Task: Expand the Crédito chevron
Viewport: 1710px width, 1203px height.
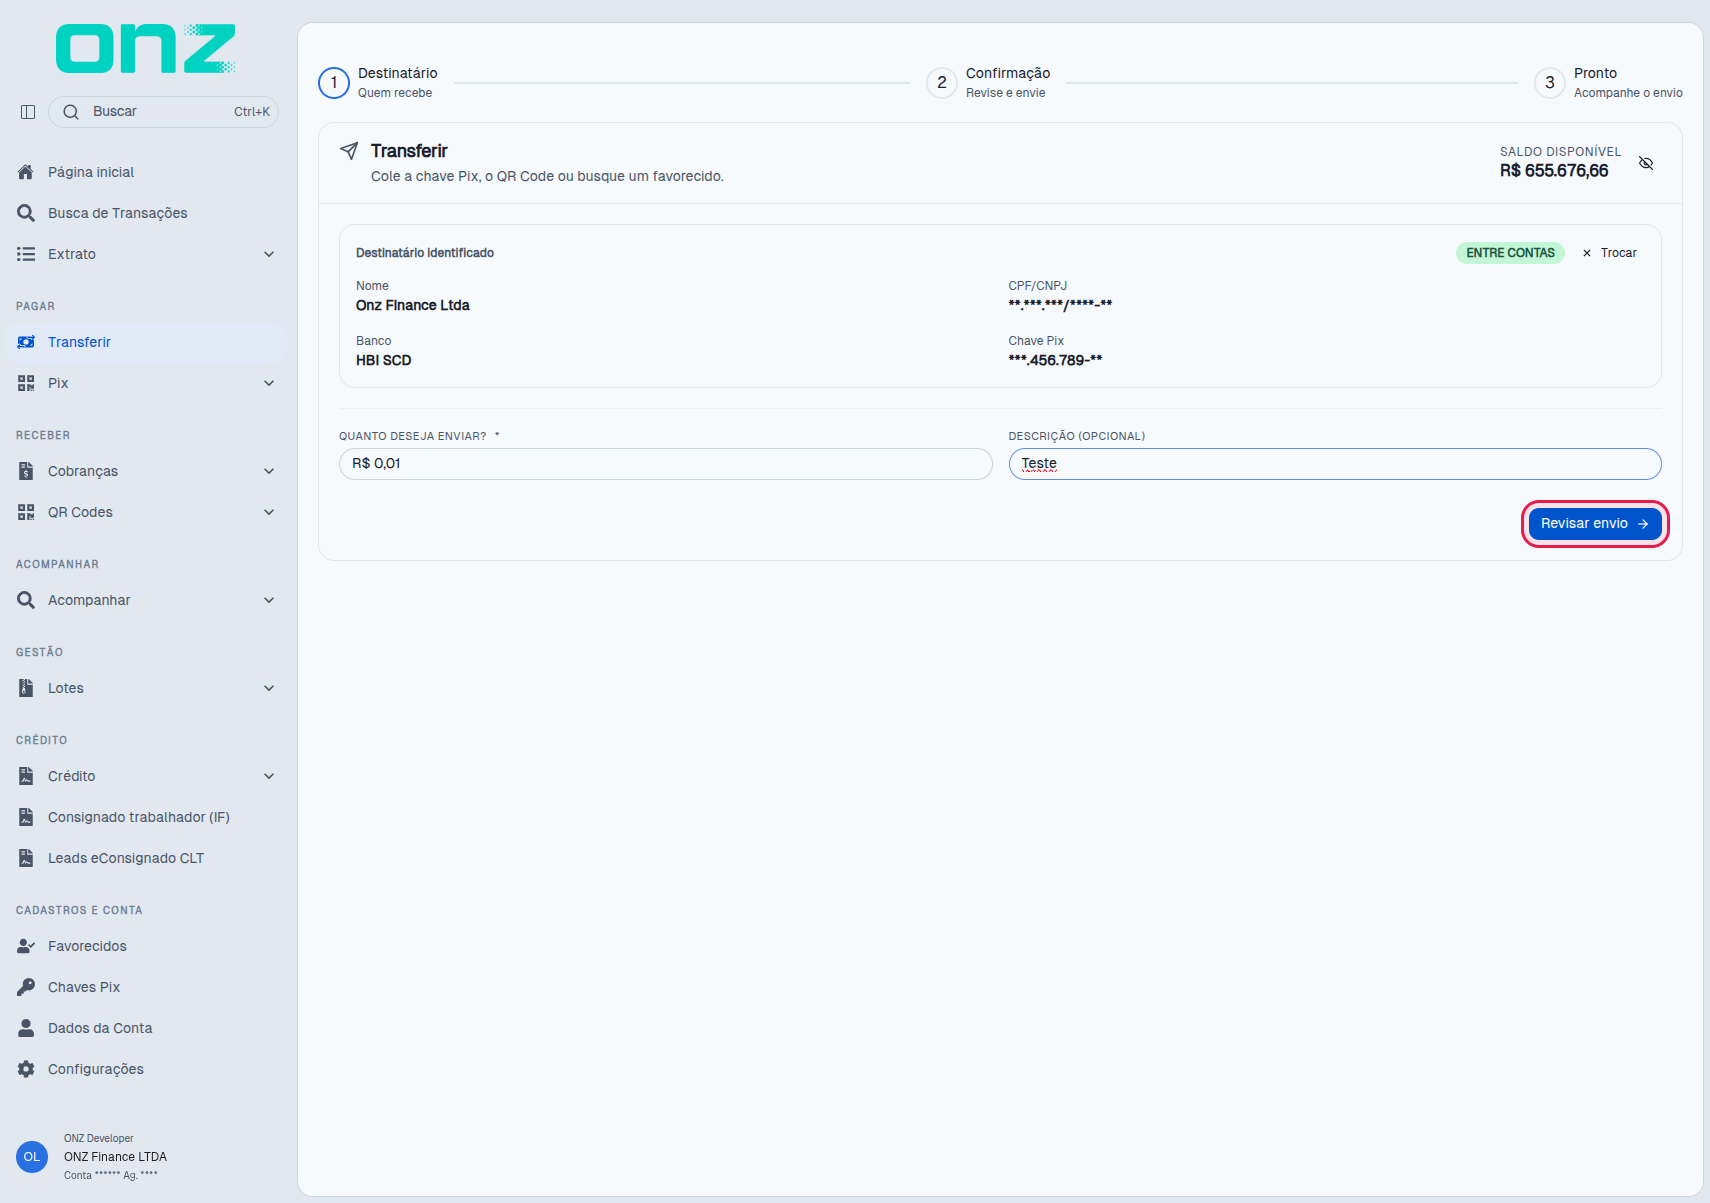Action: [x=269, y=776]
